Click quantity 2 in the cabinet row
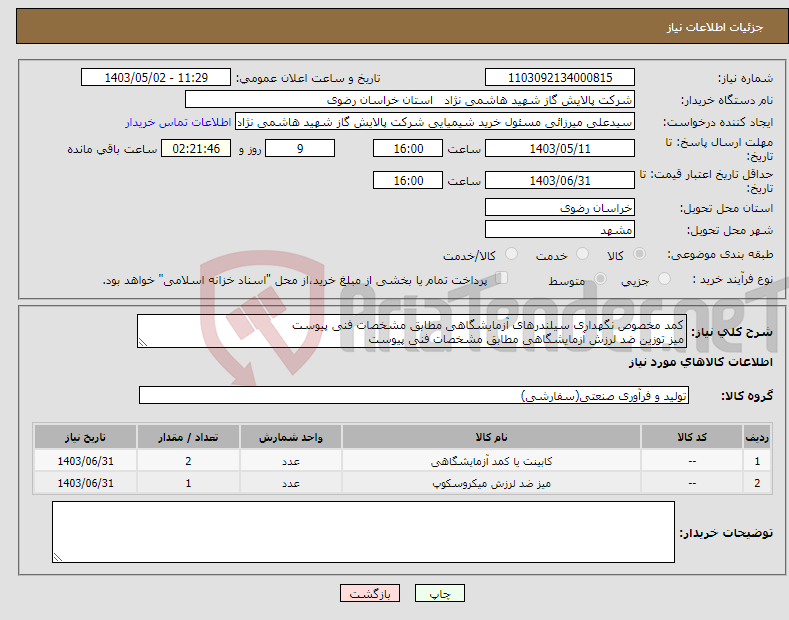The image size is (789, 620). click(x=188, y=461)
